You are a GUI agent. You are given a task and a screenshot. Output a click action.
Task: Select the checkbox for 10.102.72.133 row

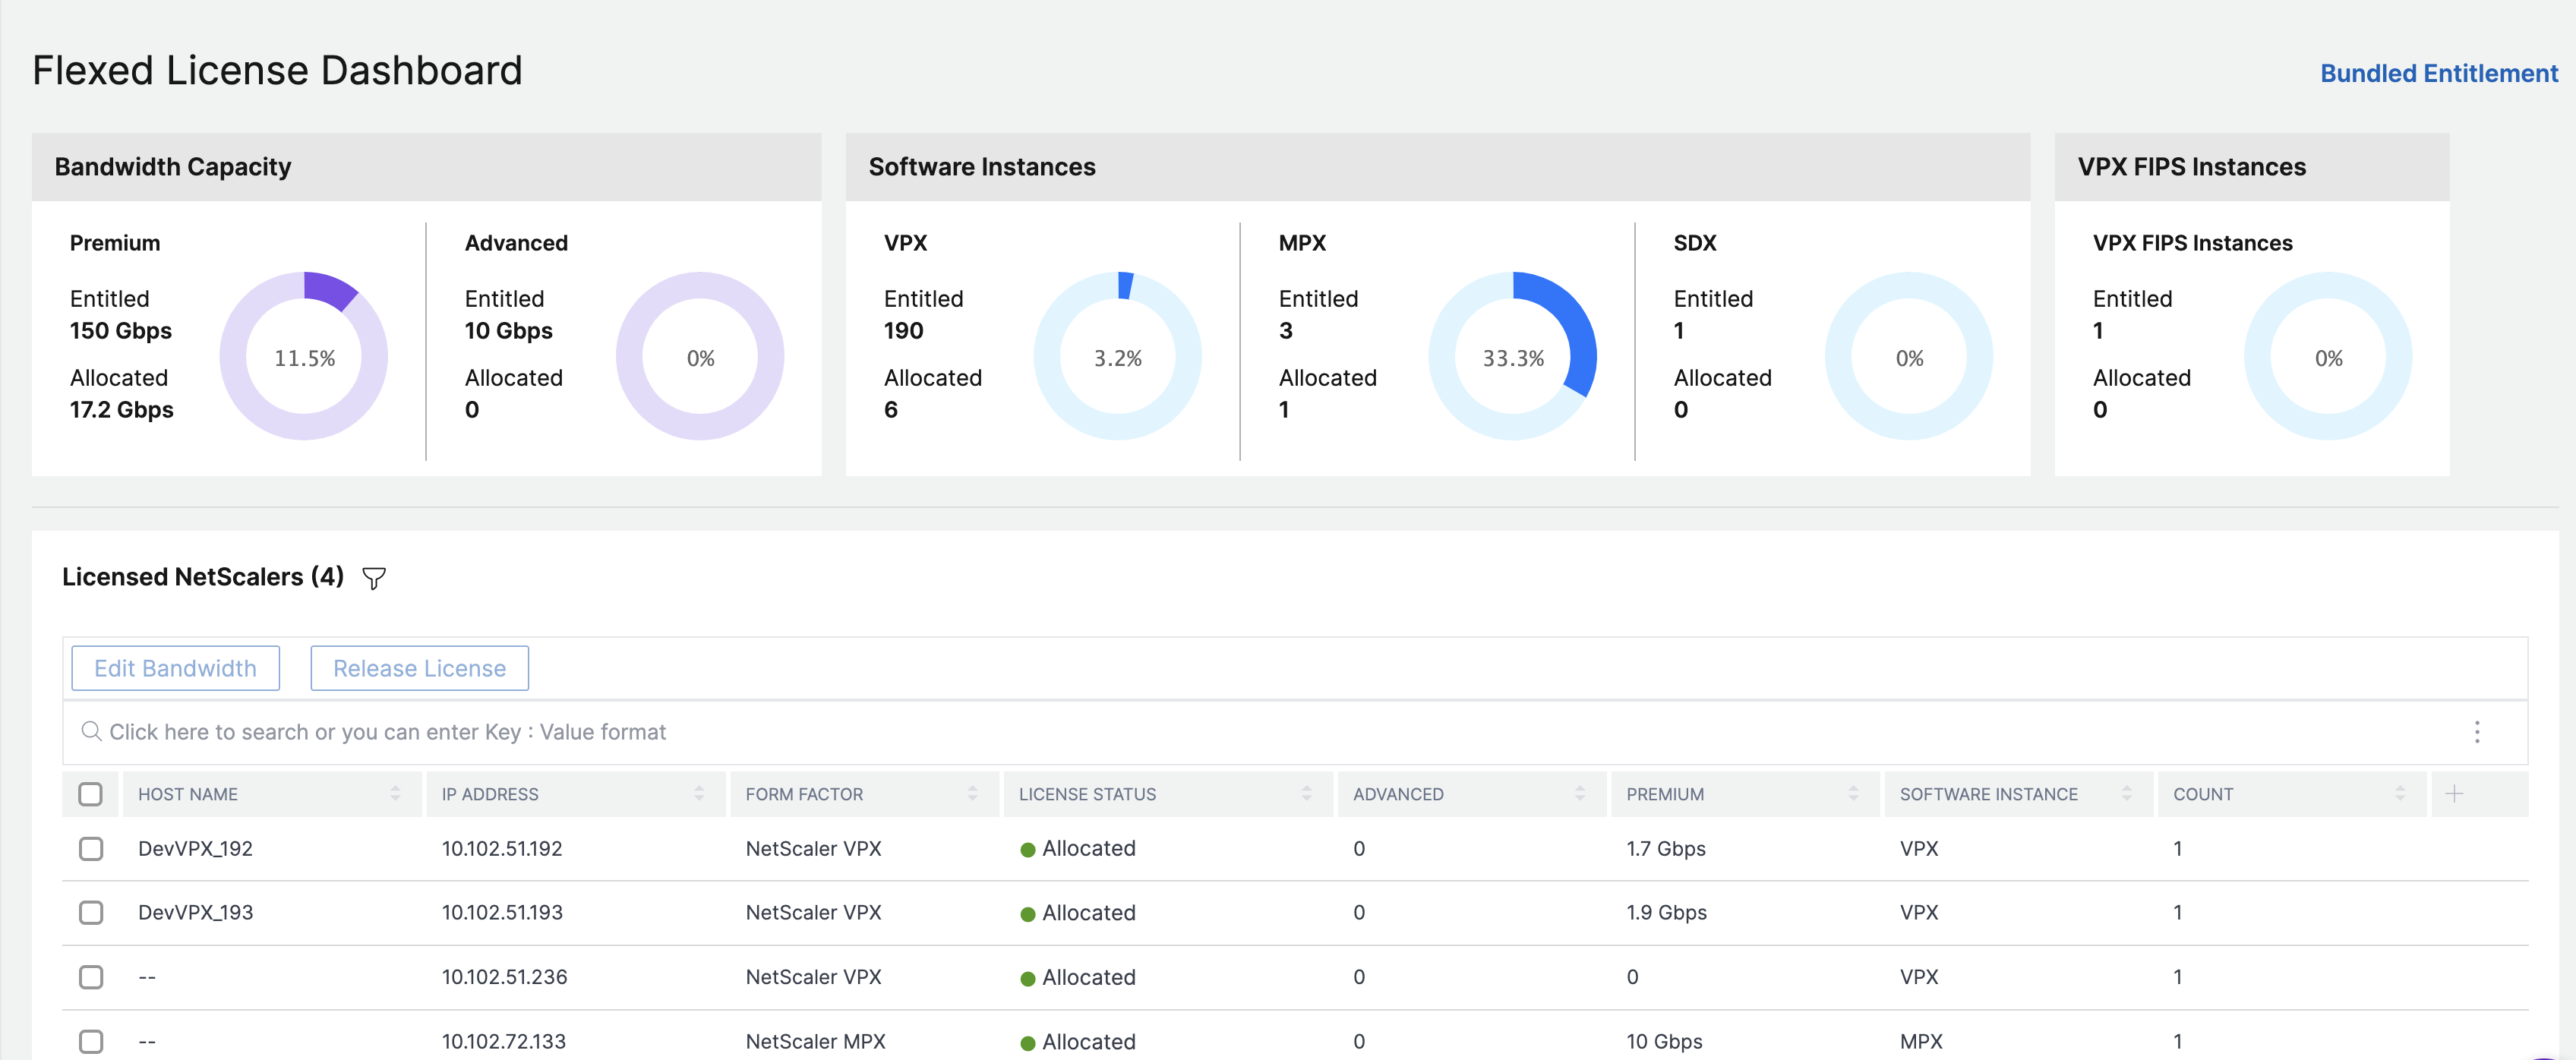[x=91, y=1041]
